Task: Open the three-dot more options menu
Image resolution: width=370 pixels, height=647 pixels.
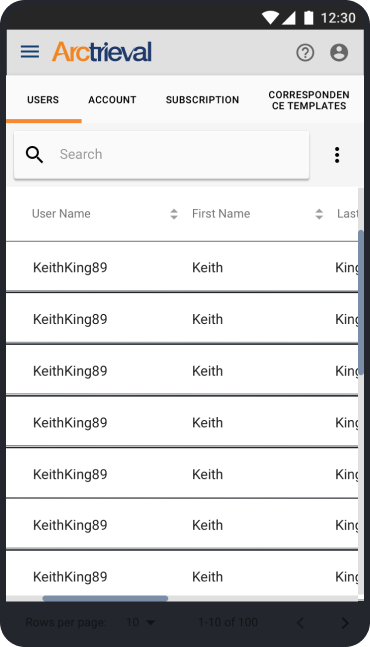Action: 337,155
